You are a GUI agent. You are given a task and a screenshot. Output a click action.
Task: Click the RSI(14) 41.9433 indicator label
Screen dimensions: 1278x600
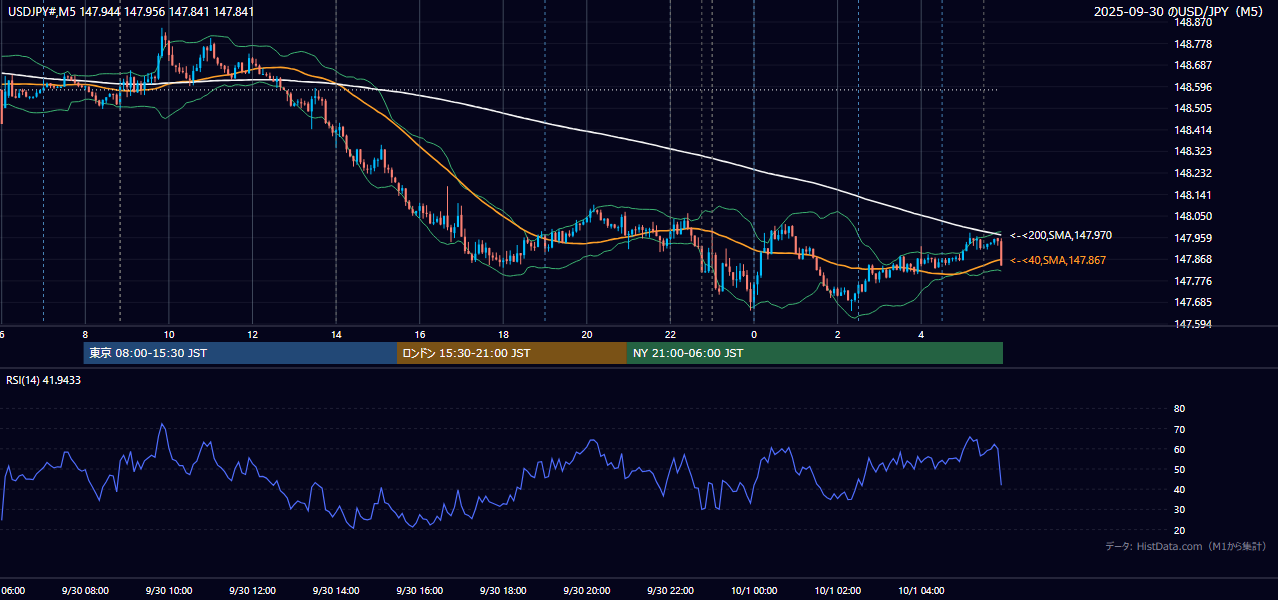click(x=44, y=380)
